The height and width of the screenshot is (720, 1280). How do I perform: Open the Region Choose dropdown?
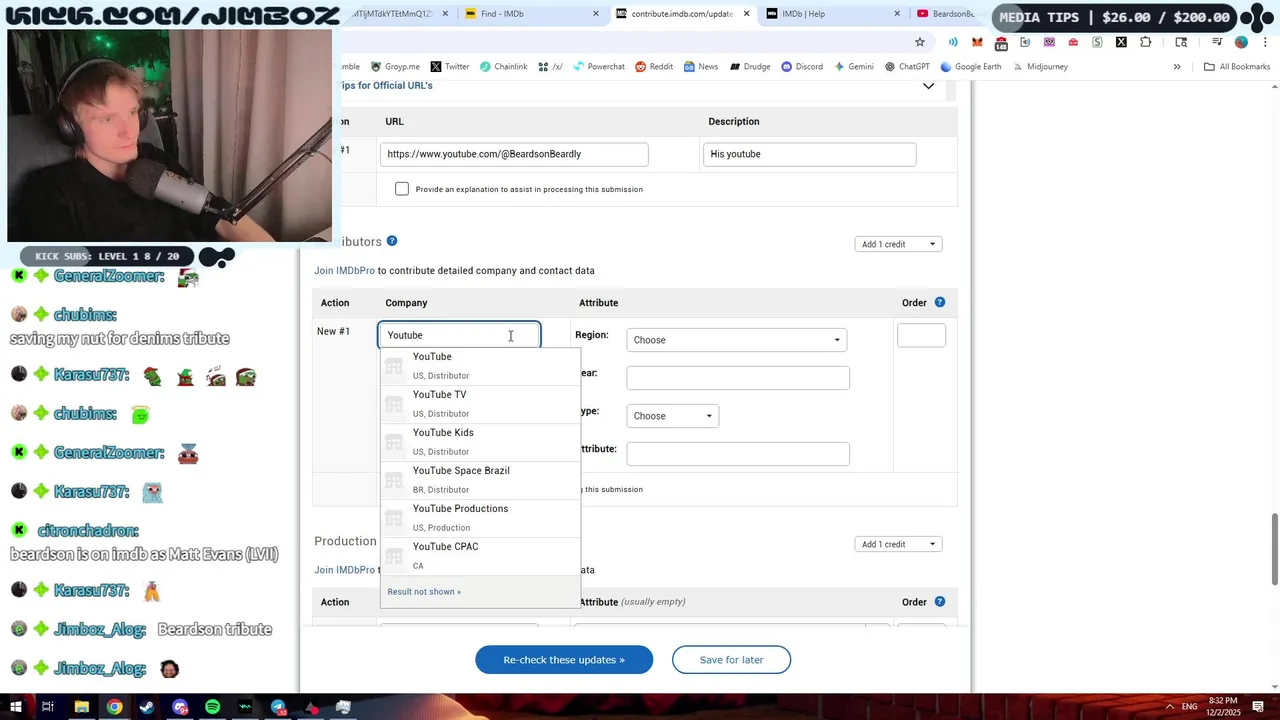pos(737,340)
